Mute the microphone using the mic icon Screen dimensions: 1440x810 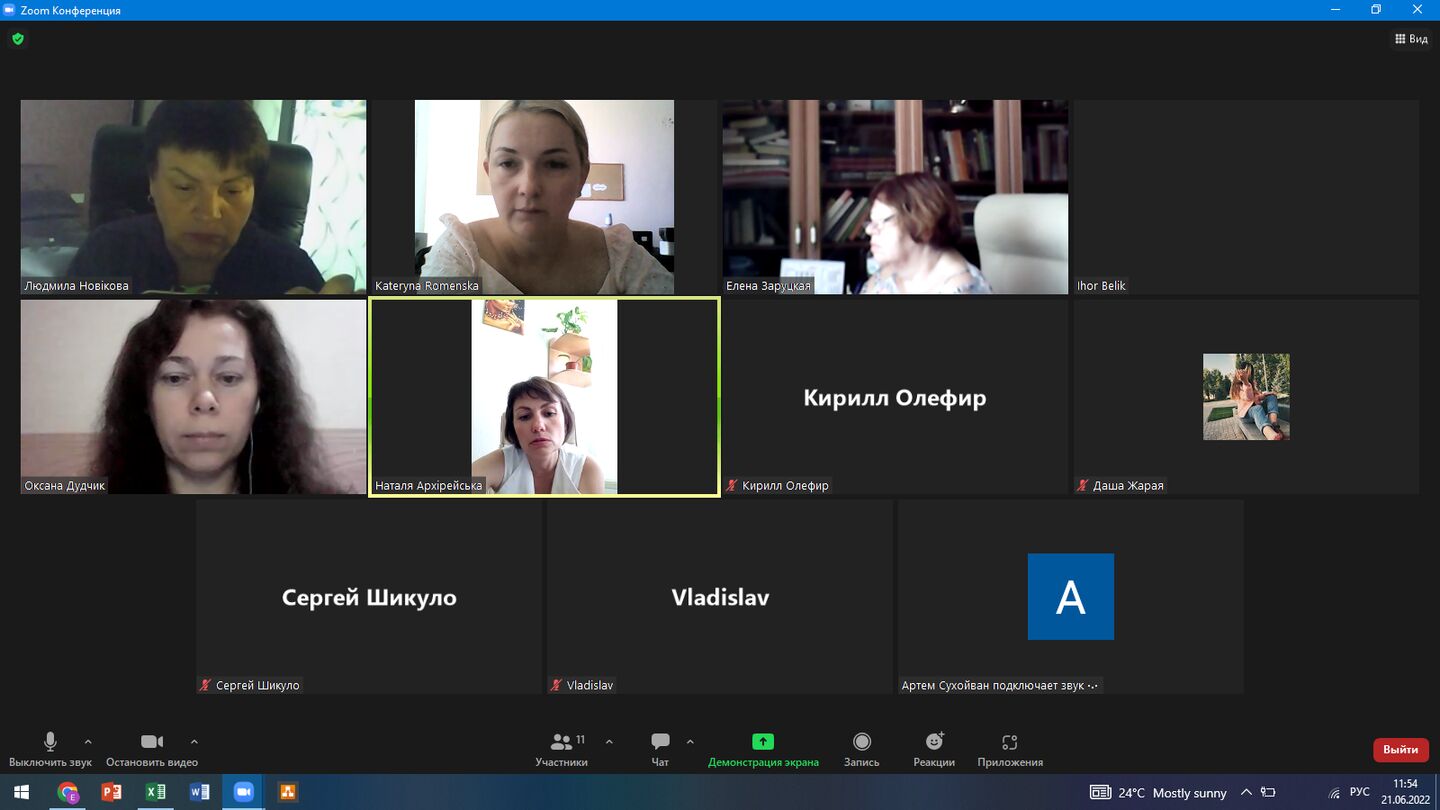pos(50,741)
